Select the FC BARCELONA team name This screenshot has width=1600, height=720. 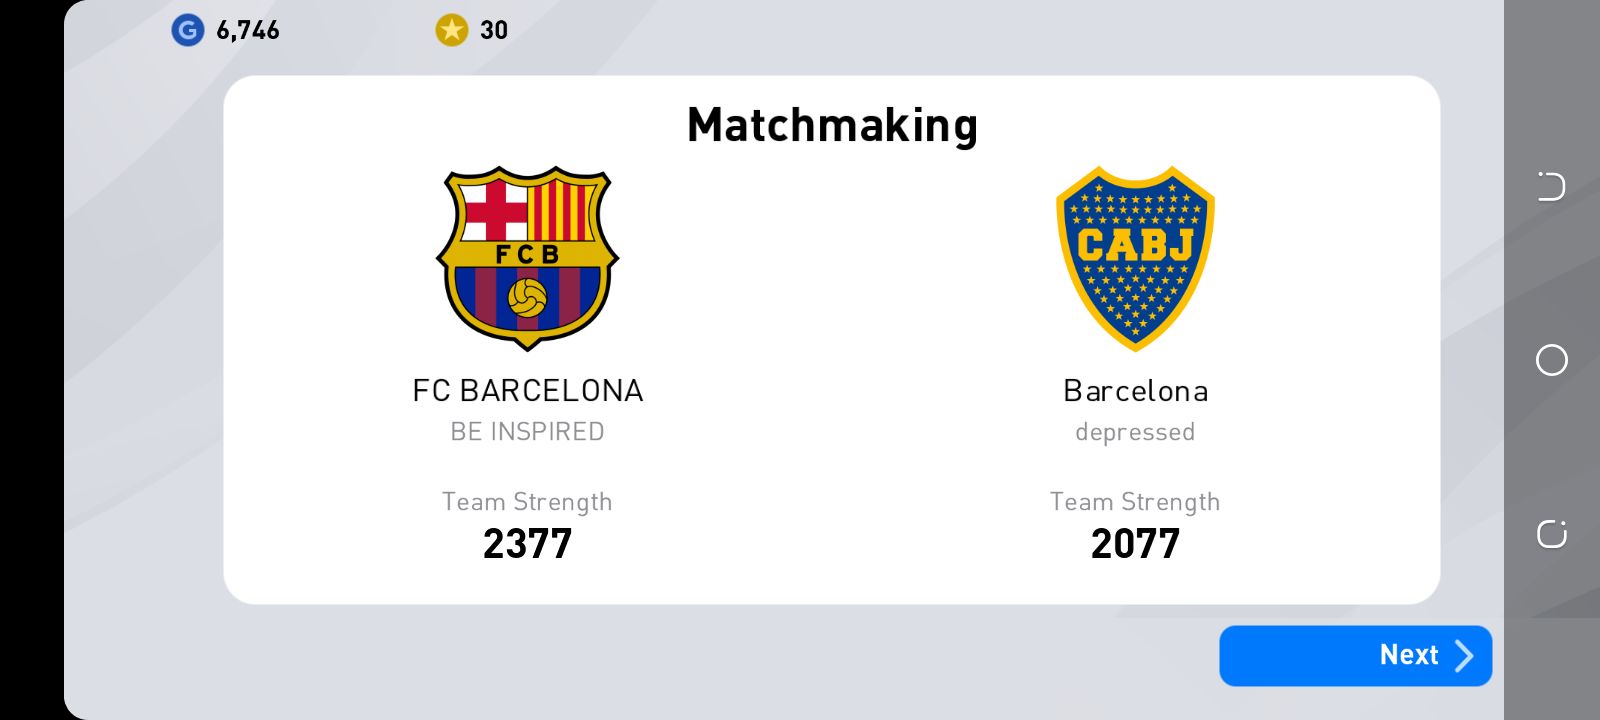(x=527, y=390)
